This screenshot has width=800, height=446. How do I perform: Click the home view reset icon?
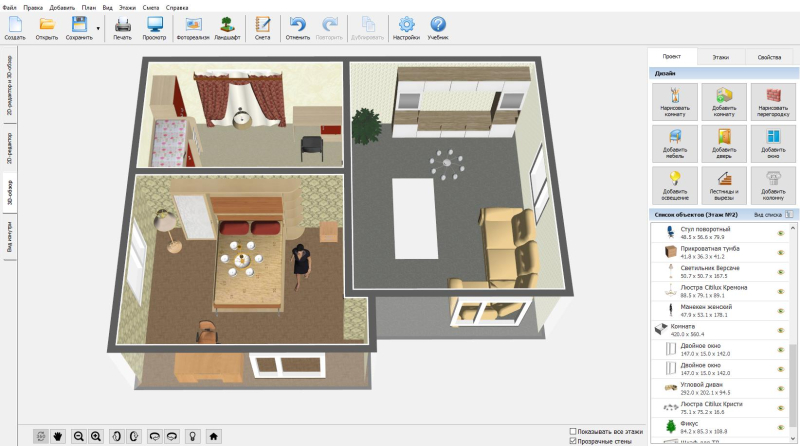tap(213, 436)
